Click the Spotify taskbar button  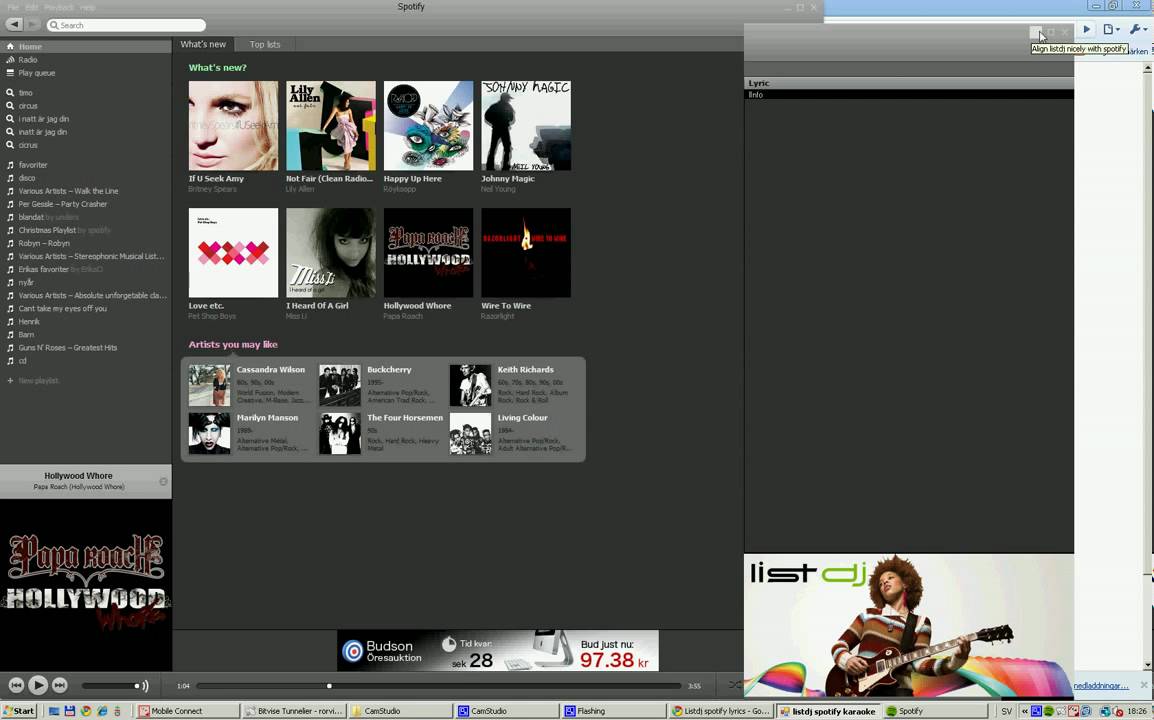pos(934,711)
